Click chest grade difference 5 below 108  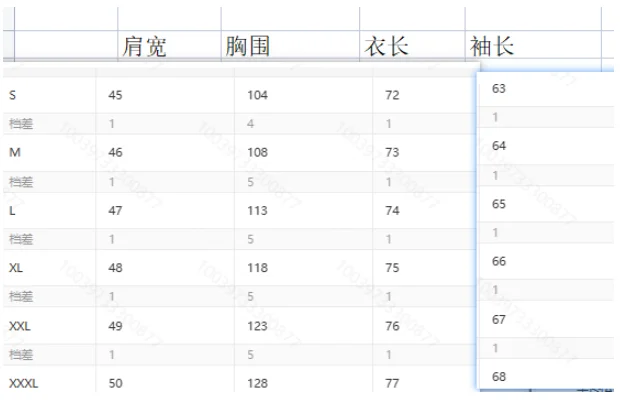pos(250,182)
